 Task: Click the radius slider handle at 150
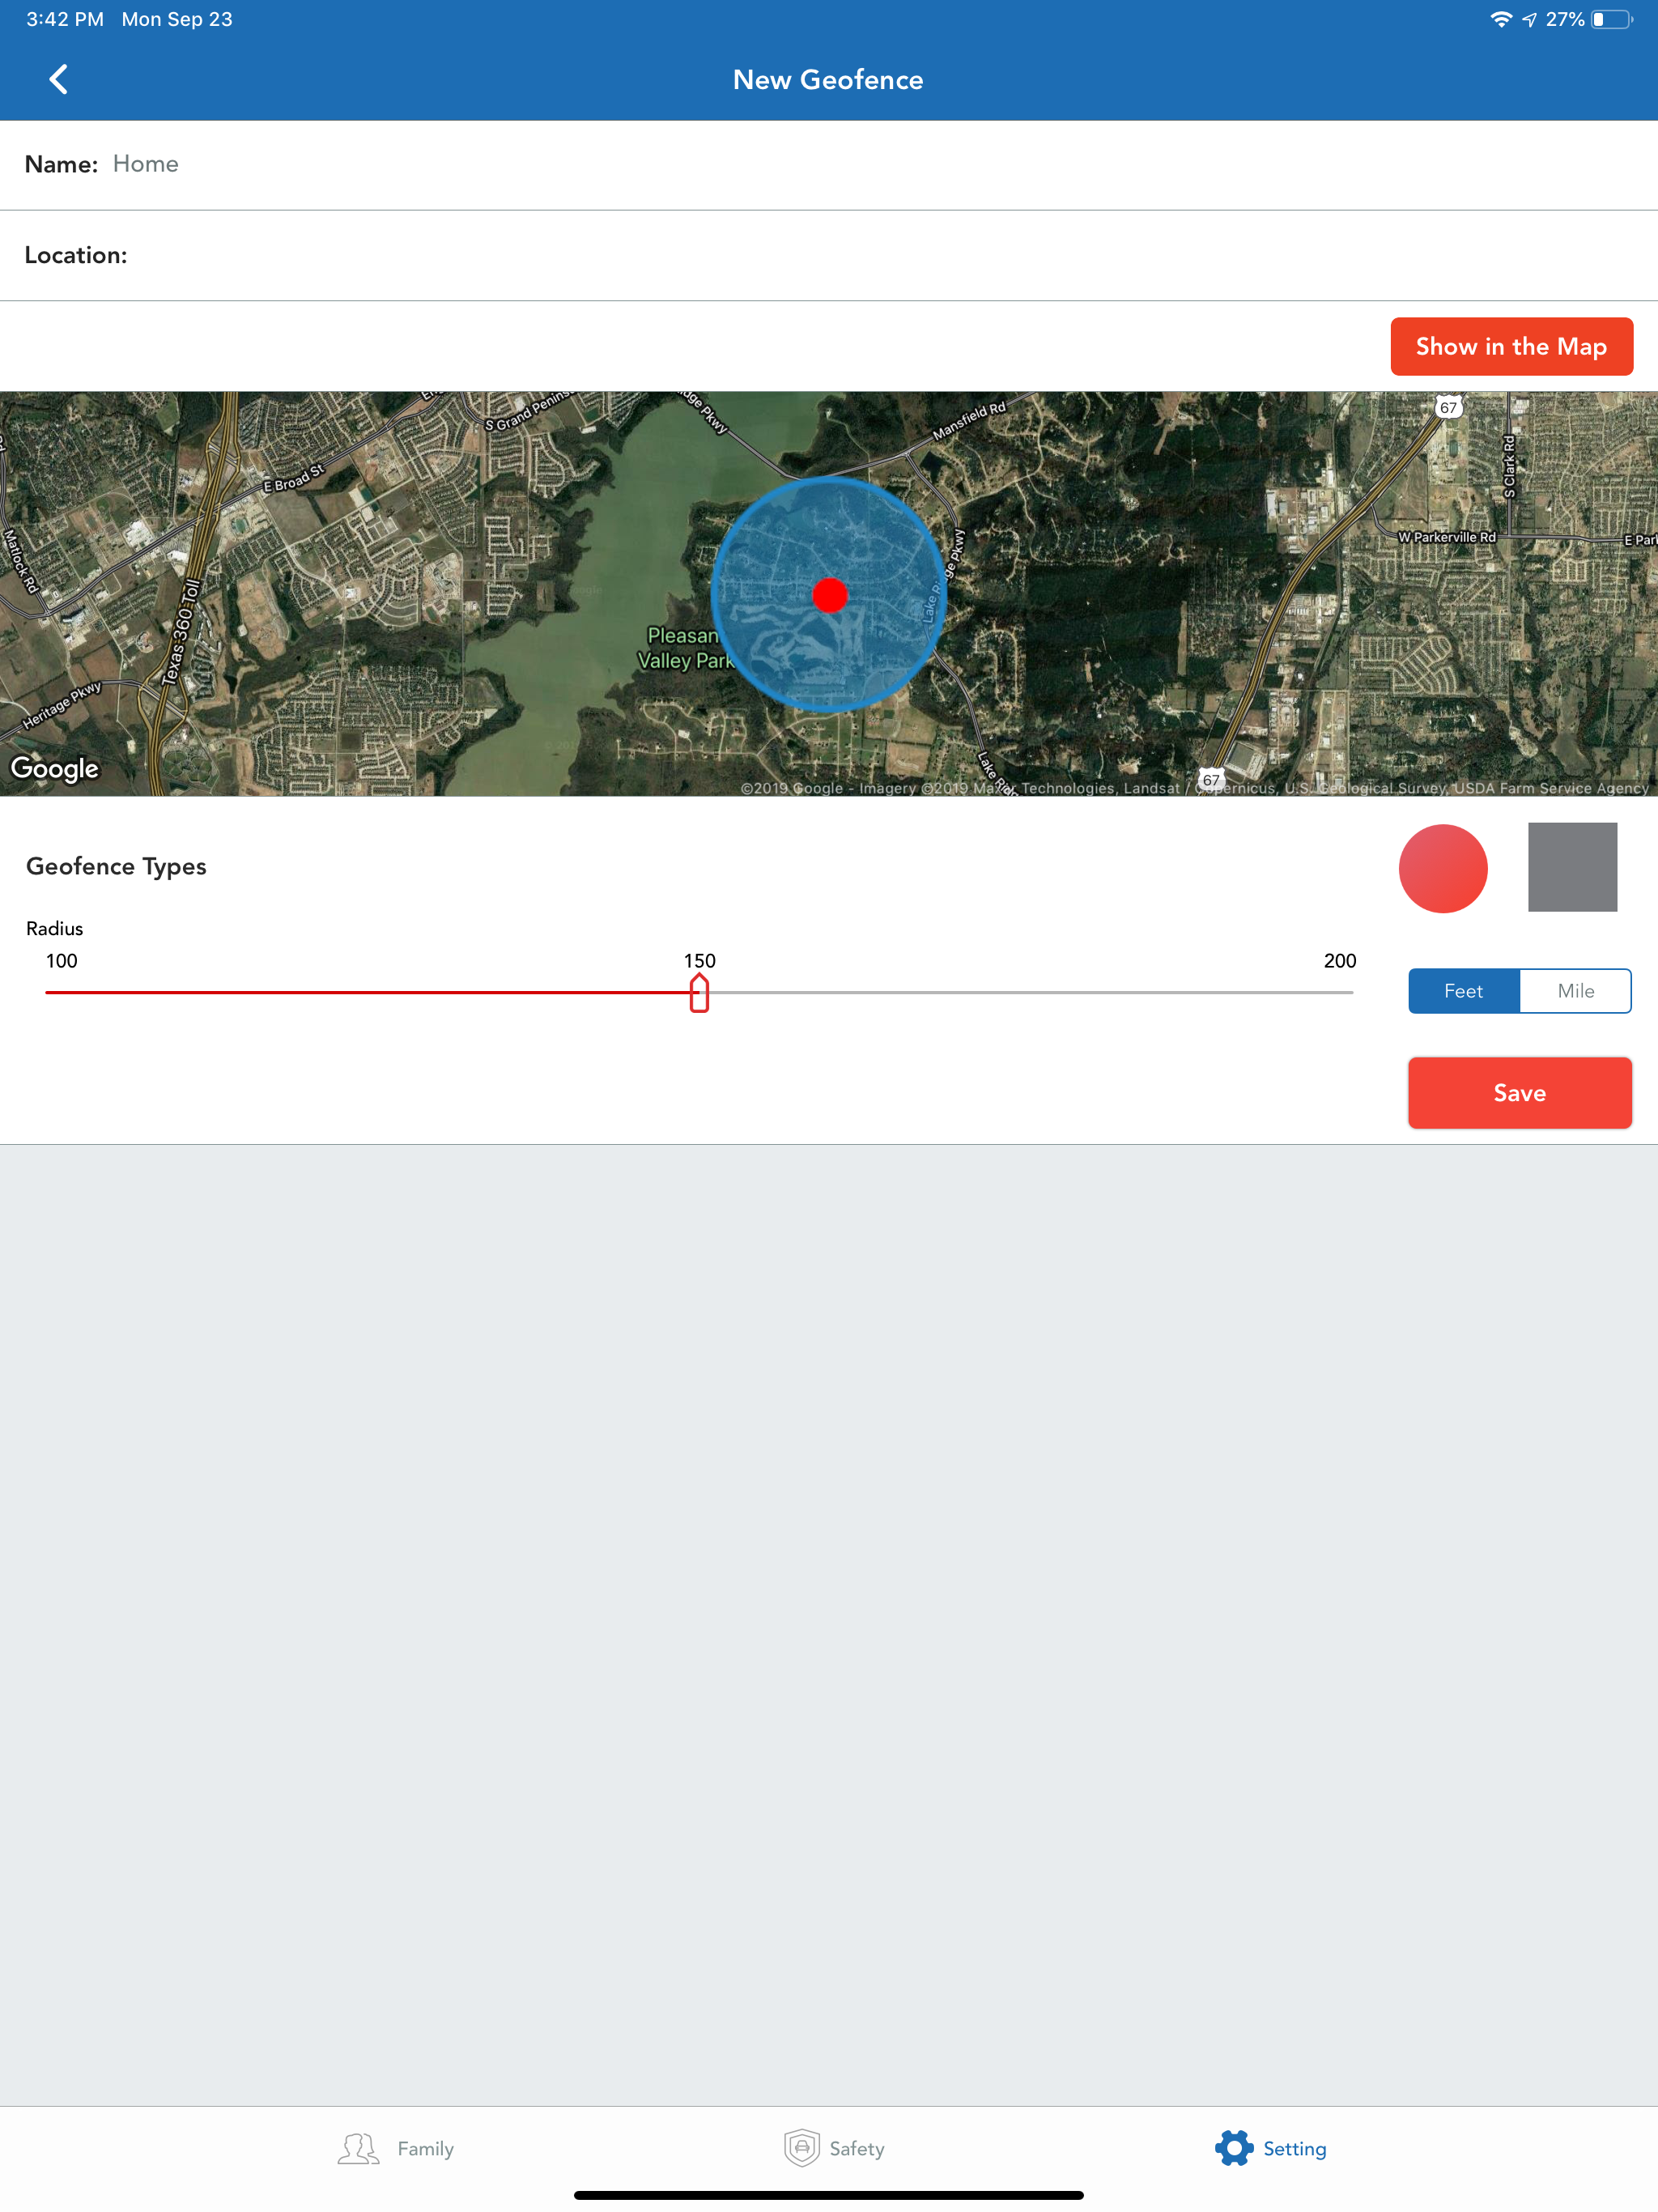coord(699,993)
